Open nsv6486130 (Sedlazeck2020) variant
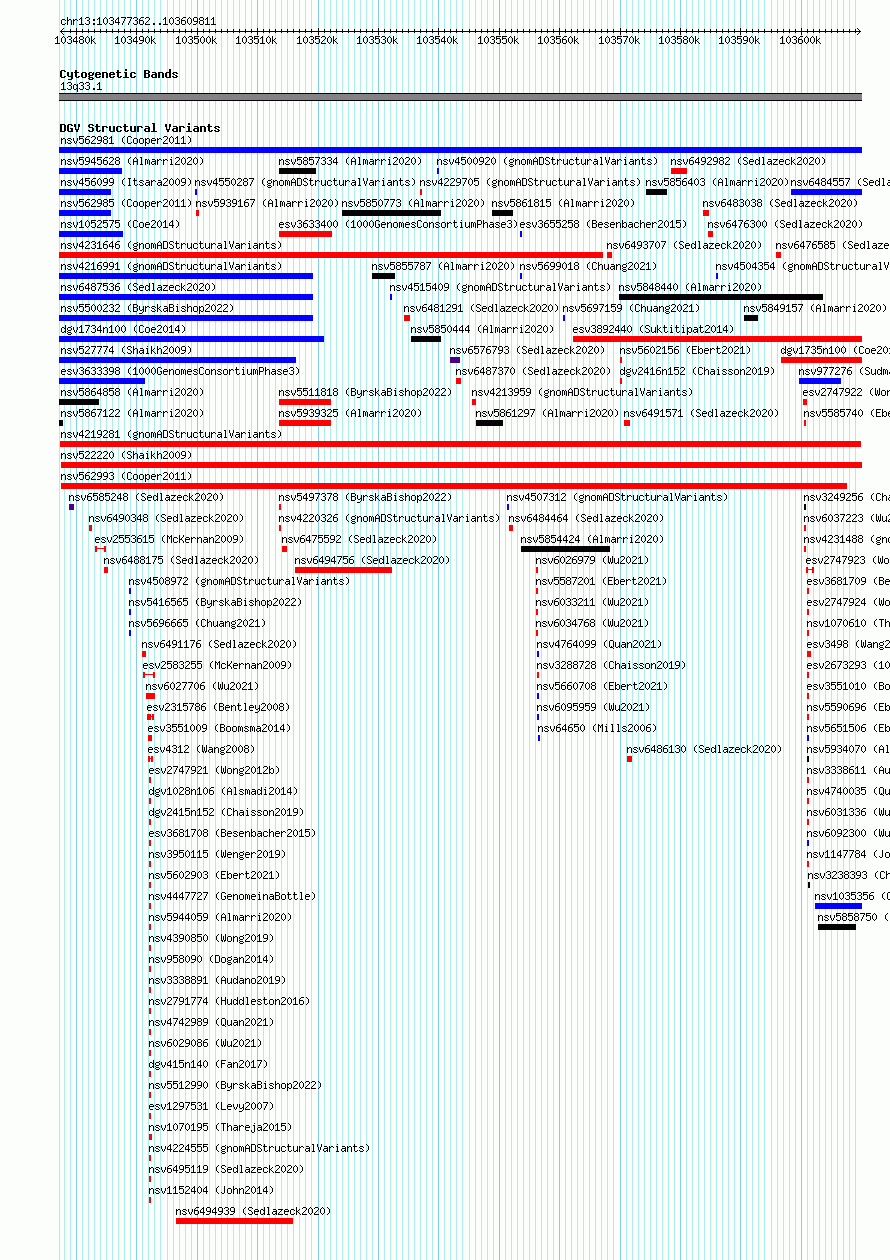 coord(704,749)
